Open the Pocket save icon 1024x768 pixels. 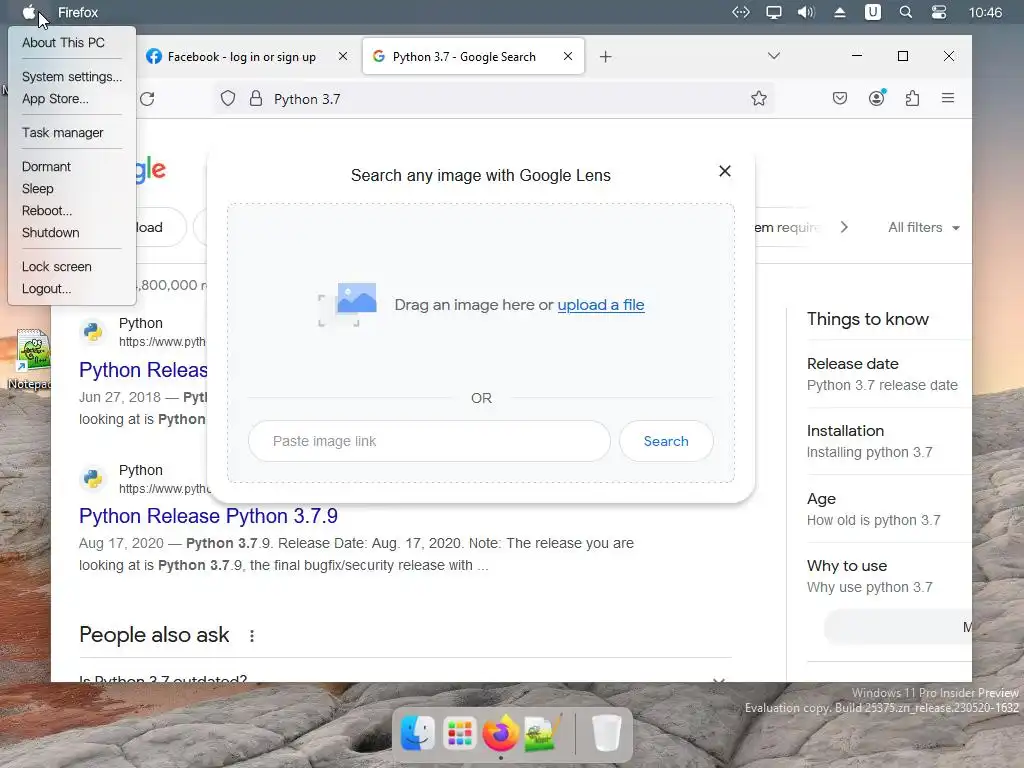[840, 99]
